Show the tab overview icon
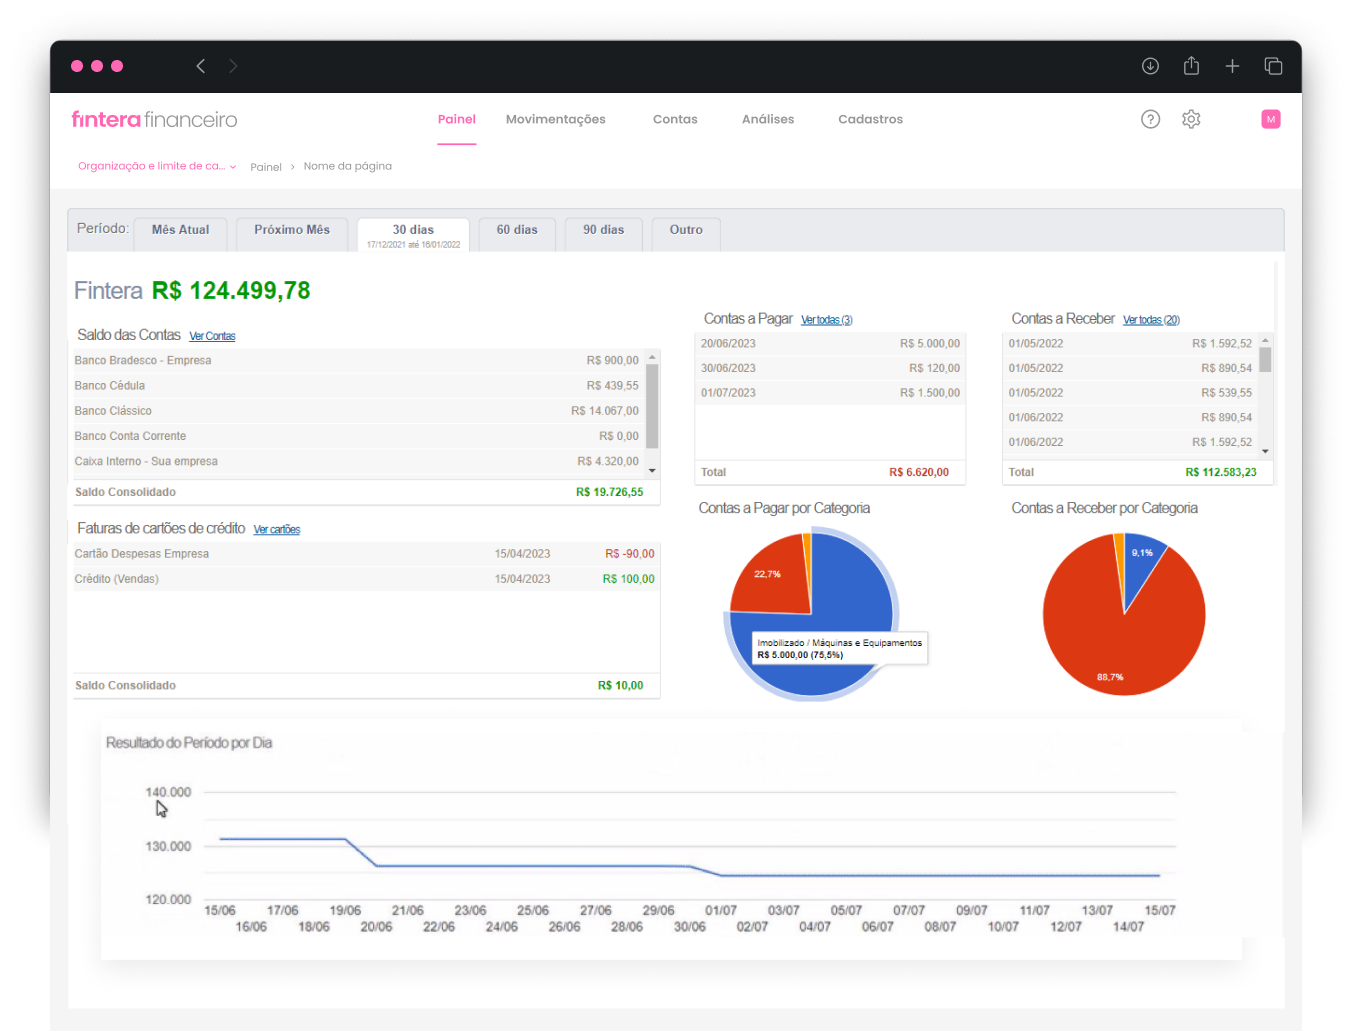Viewport: 1352px width, 1032px height. [x=1273, y=66]
